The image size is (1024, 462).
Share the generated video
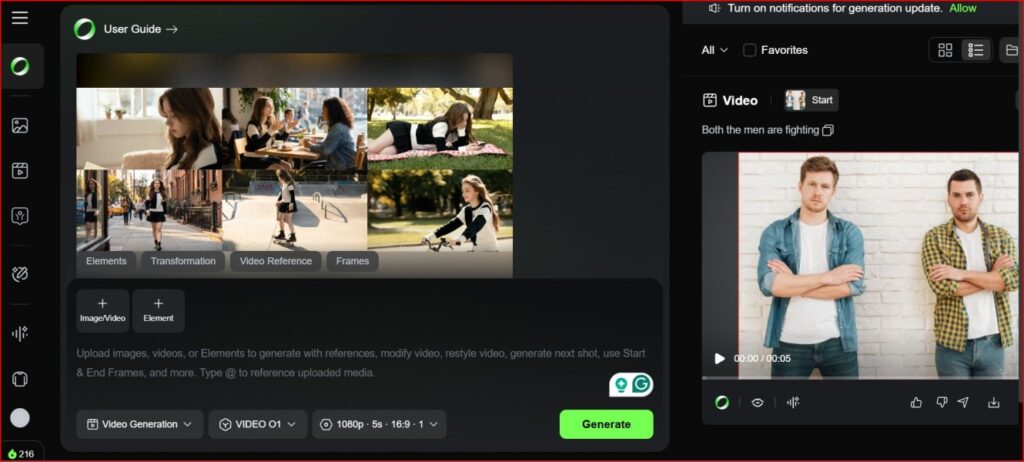(x=963, y=403)
